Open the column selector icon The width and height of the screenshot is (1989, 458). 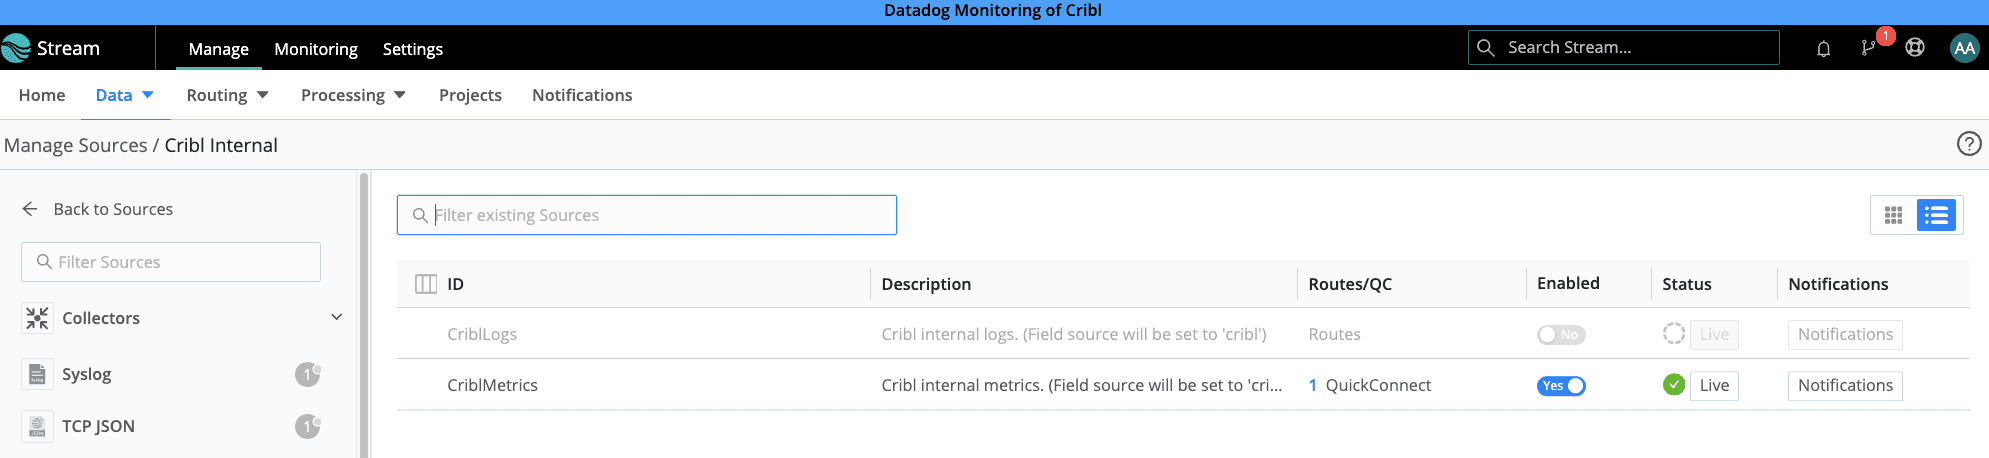(426, 284)
